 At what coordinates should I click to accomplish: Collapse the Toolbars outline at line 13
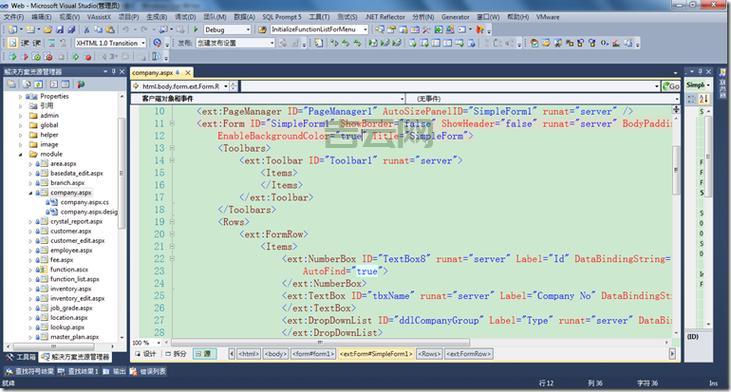172,148
